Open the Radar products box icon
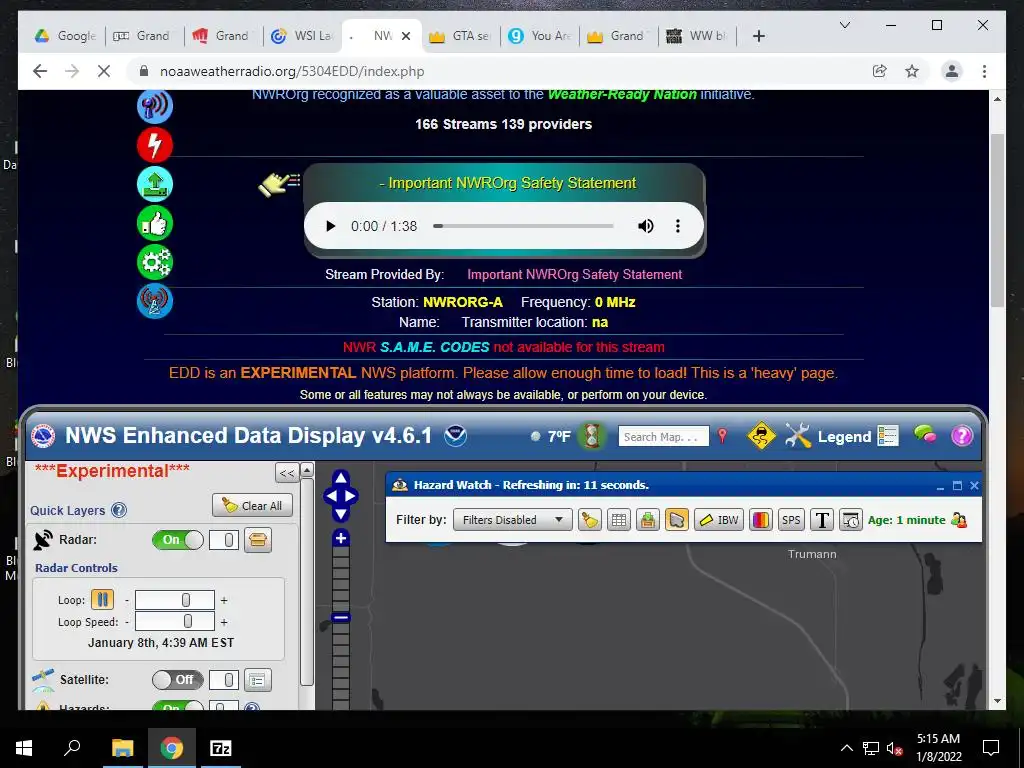 tap(258, 540)
